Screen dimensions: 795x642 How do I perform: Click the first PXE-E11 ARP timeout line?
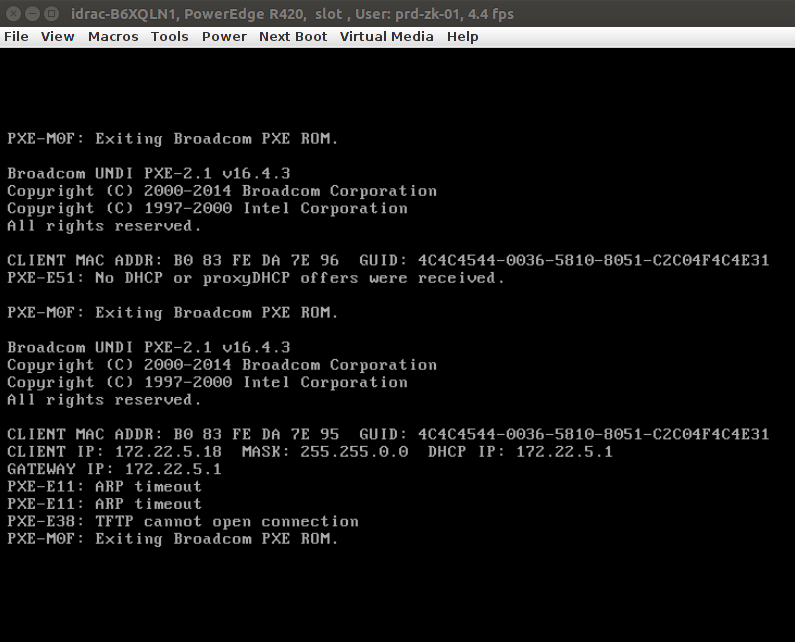104,487
